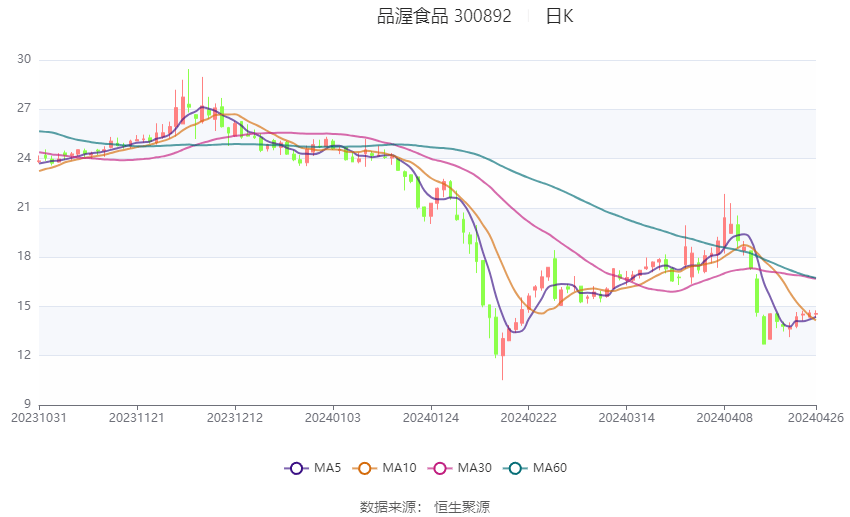This screenshot has height=517, width=850.
Task: Click the 12 price axis label
Action: (x=24, y=355)
